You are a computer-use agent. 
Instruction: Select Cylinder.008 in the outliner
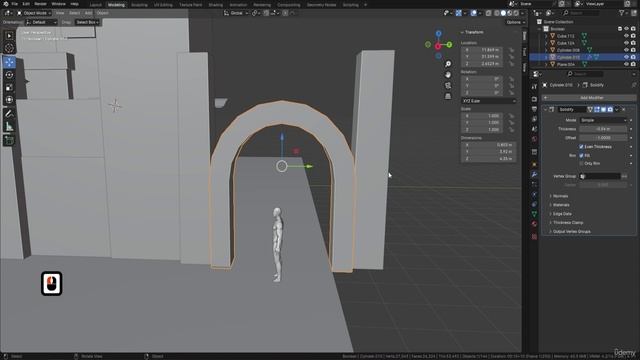click(x=568, y=50)
